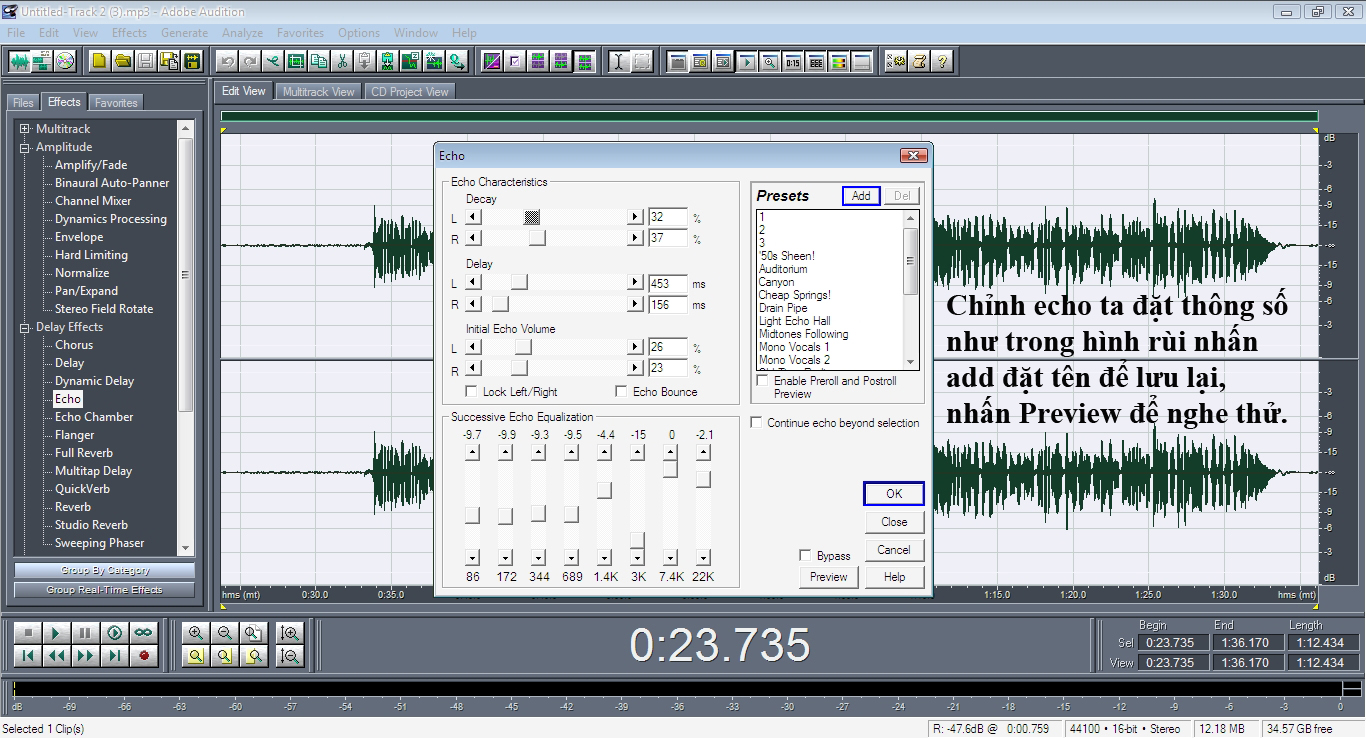The width and height of the screenshot is (1366, 738).
Task: Click right arrow of Decay L slider
Action: pyautogui.click(x=635, y=217)
